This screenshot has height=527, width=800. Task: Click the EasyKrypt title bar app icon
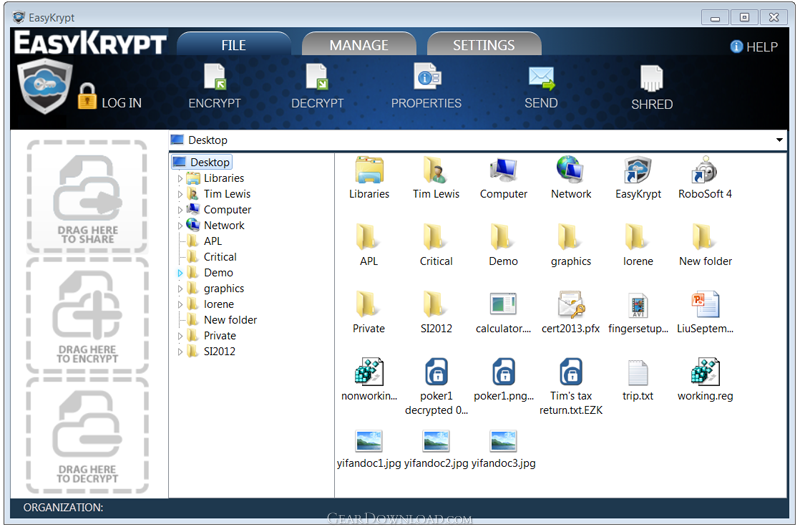pyautogui.click(x=19, y=17)
